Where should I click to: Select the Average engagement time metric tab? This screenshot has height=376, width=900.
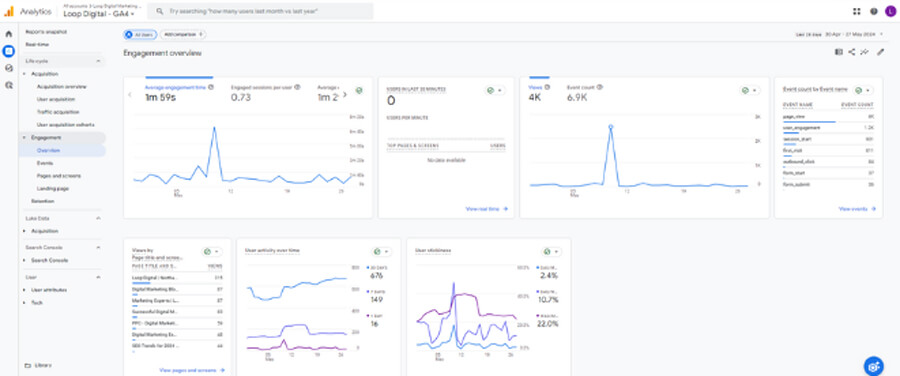179,93
